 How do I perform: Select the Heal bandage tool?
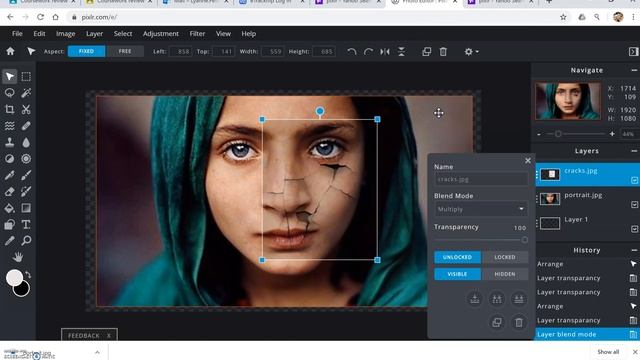[x=26, y=126]
